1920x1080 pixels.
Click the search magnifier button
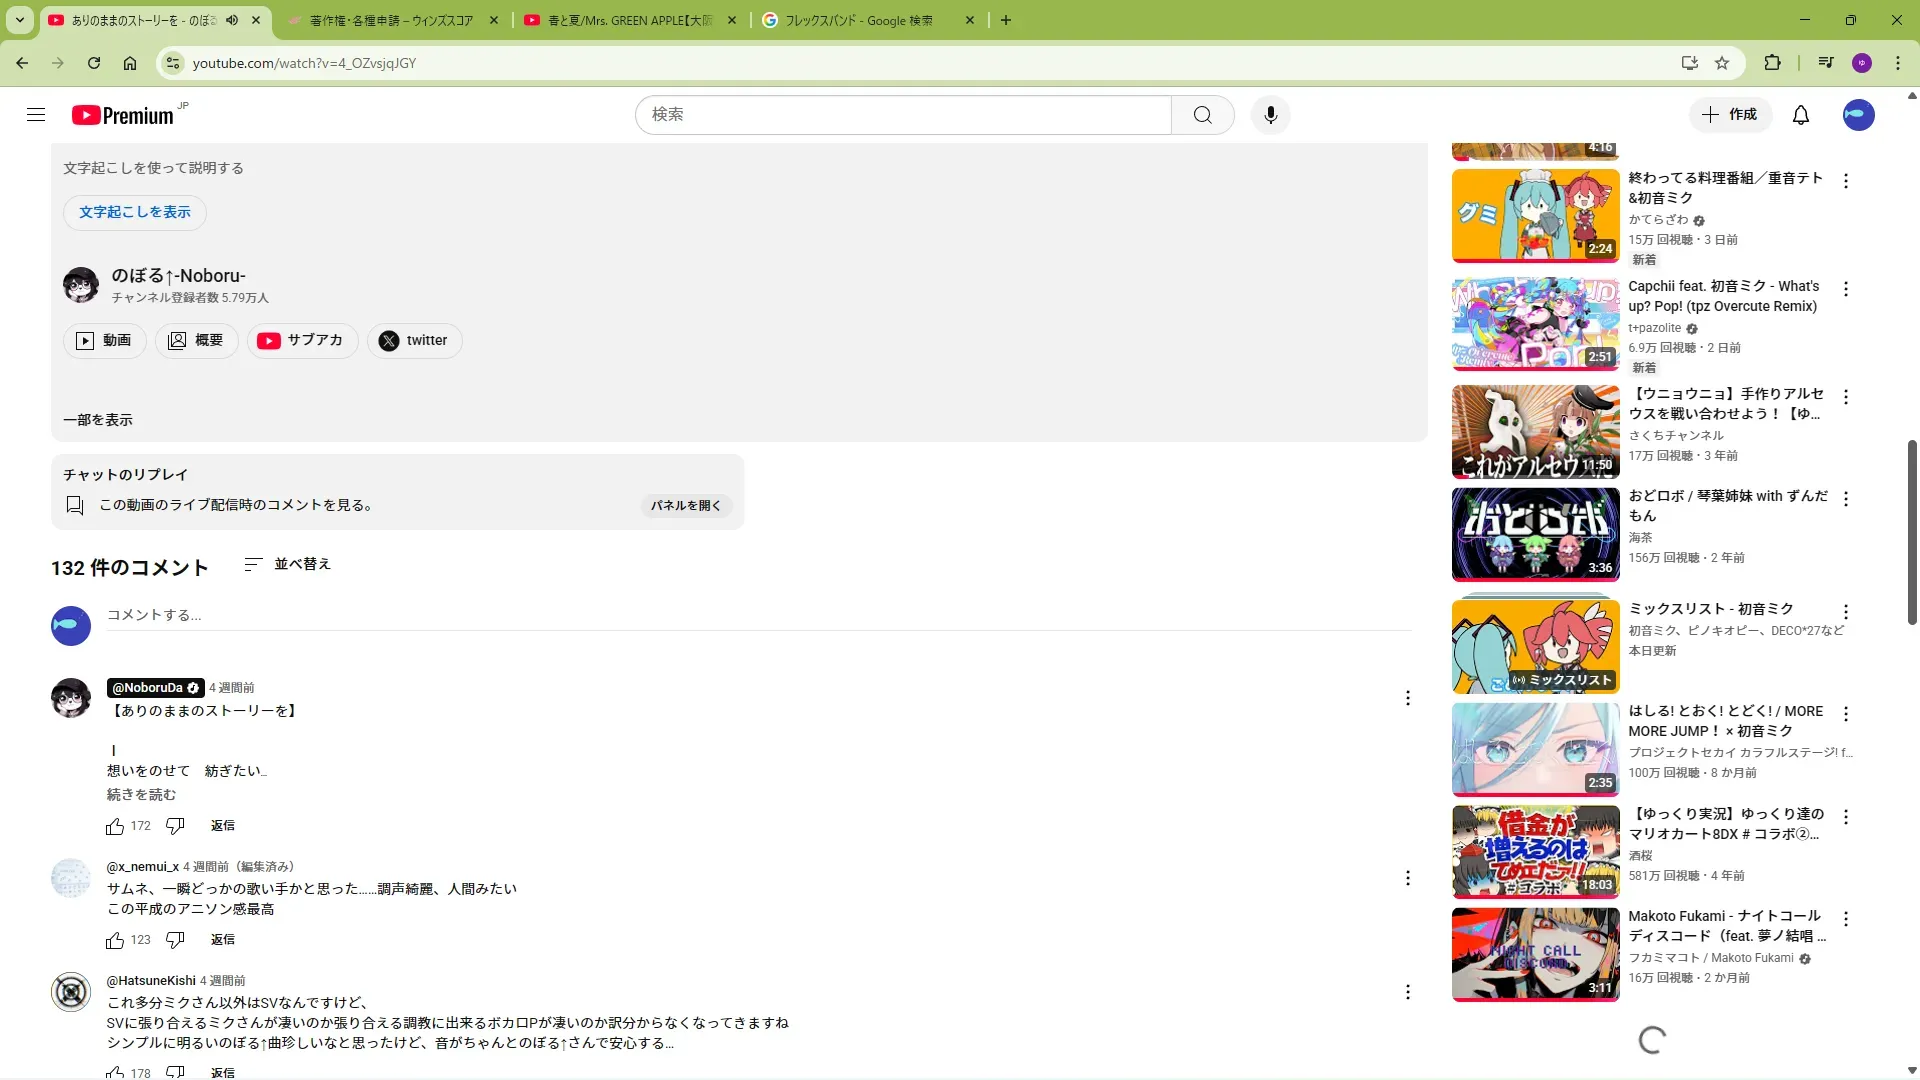coord(1202,115)
